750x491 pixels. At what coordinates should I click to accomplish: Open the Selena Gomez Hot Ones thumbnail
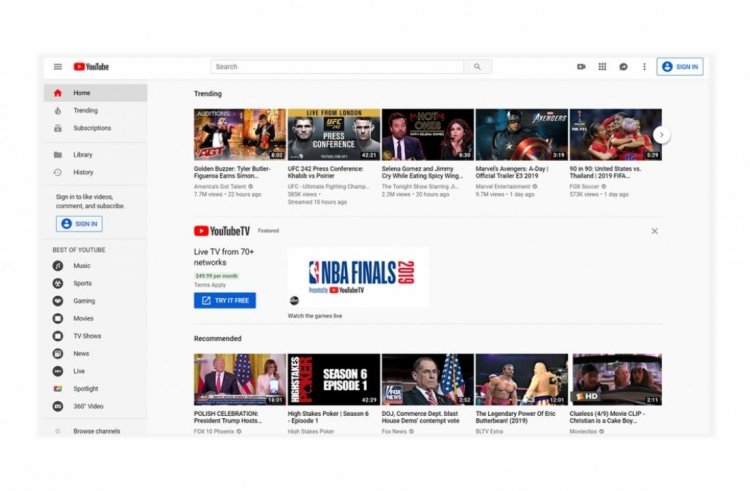428,134
